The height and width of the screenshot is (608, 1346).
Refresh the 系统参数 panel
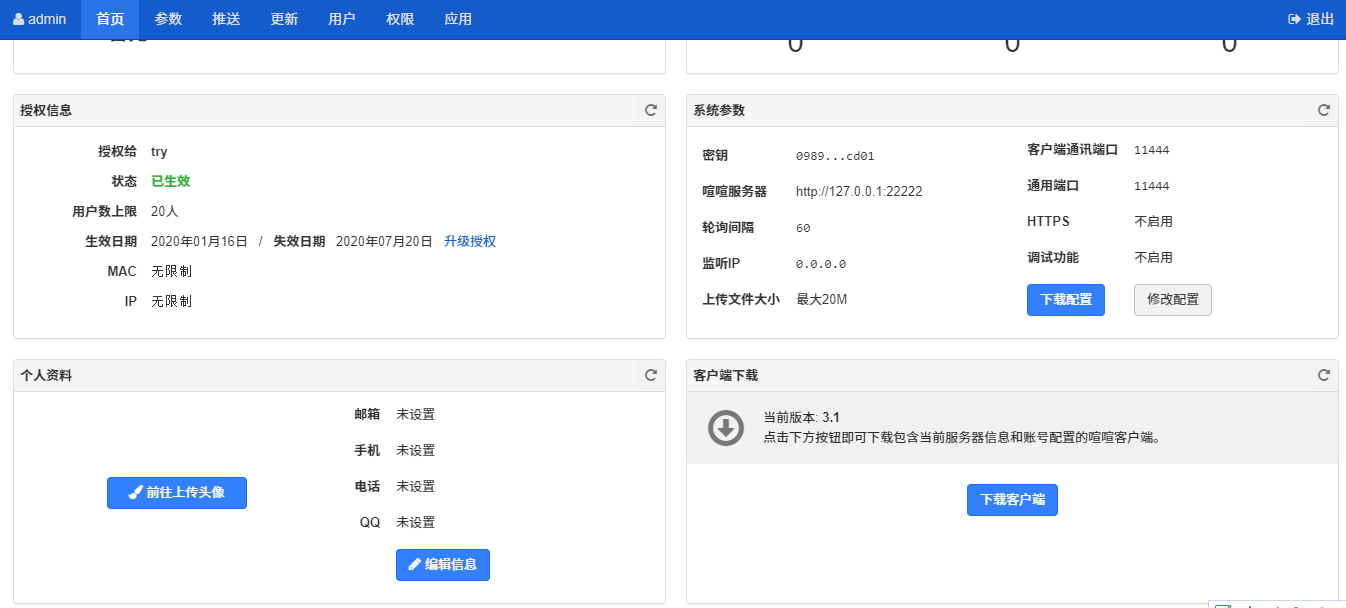tap(1323, 110)
